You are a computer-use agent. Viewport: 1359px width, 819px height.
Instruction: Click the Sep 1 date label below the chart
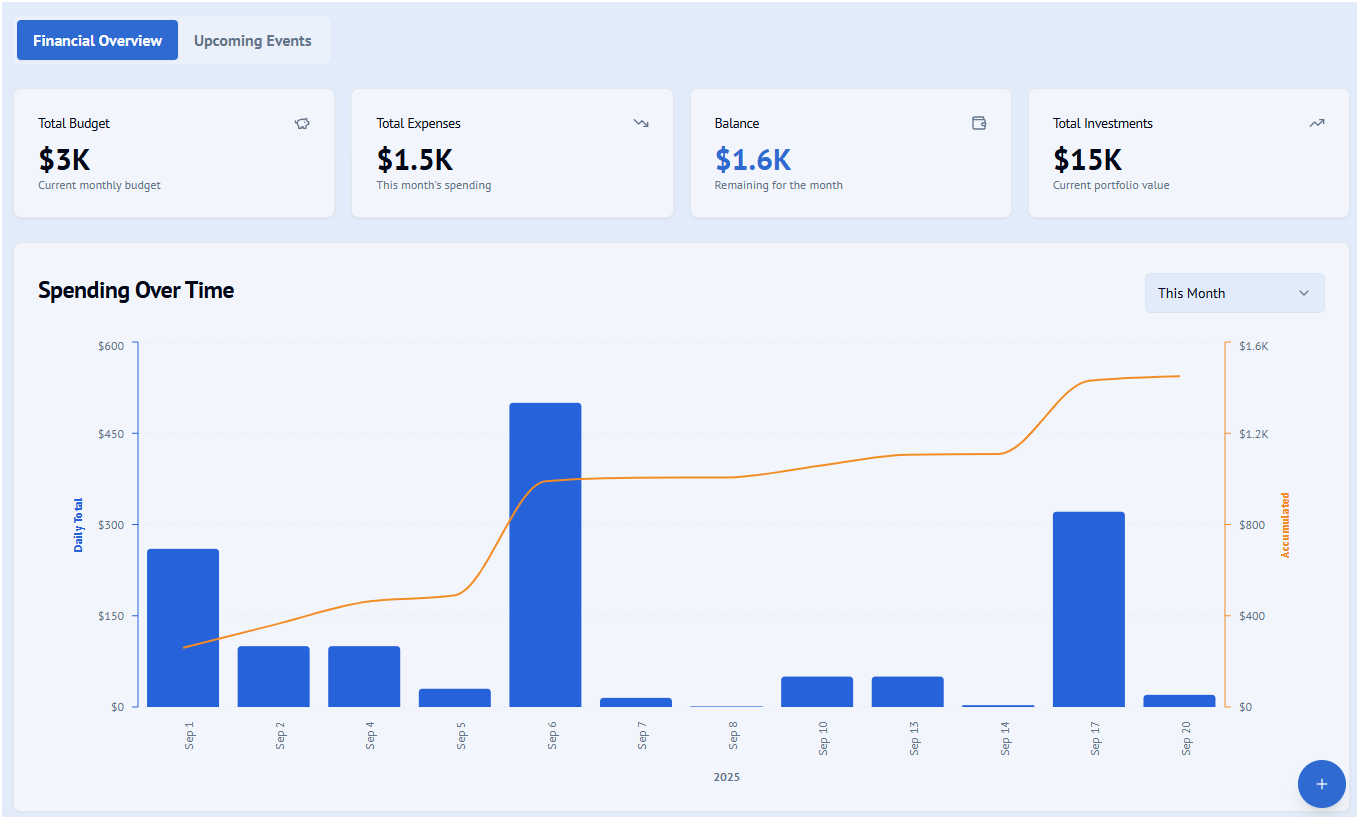191,735
